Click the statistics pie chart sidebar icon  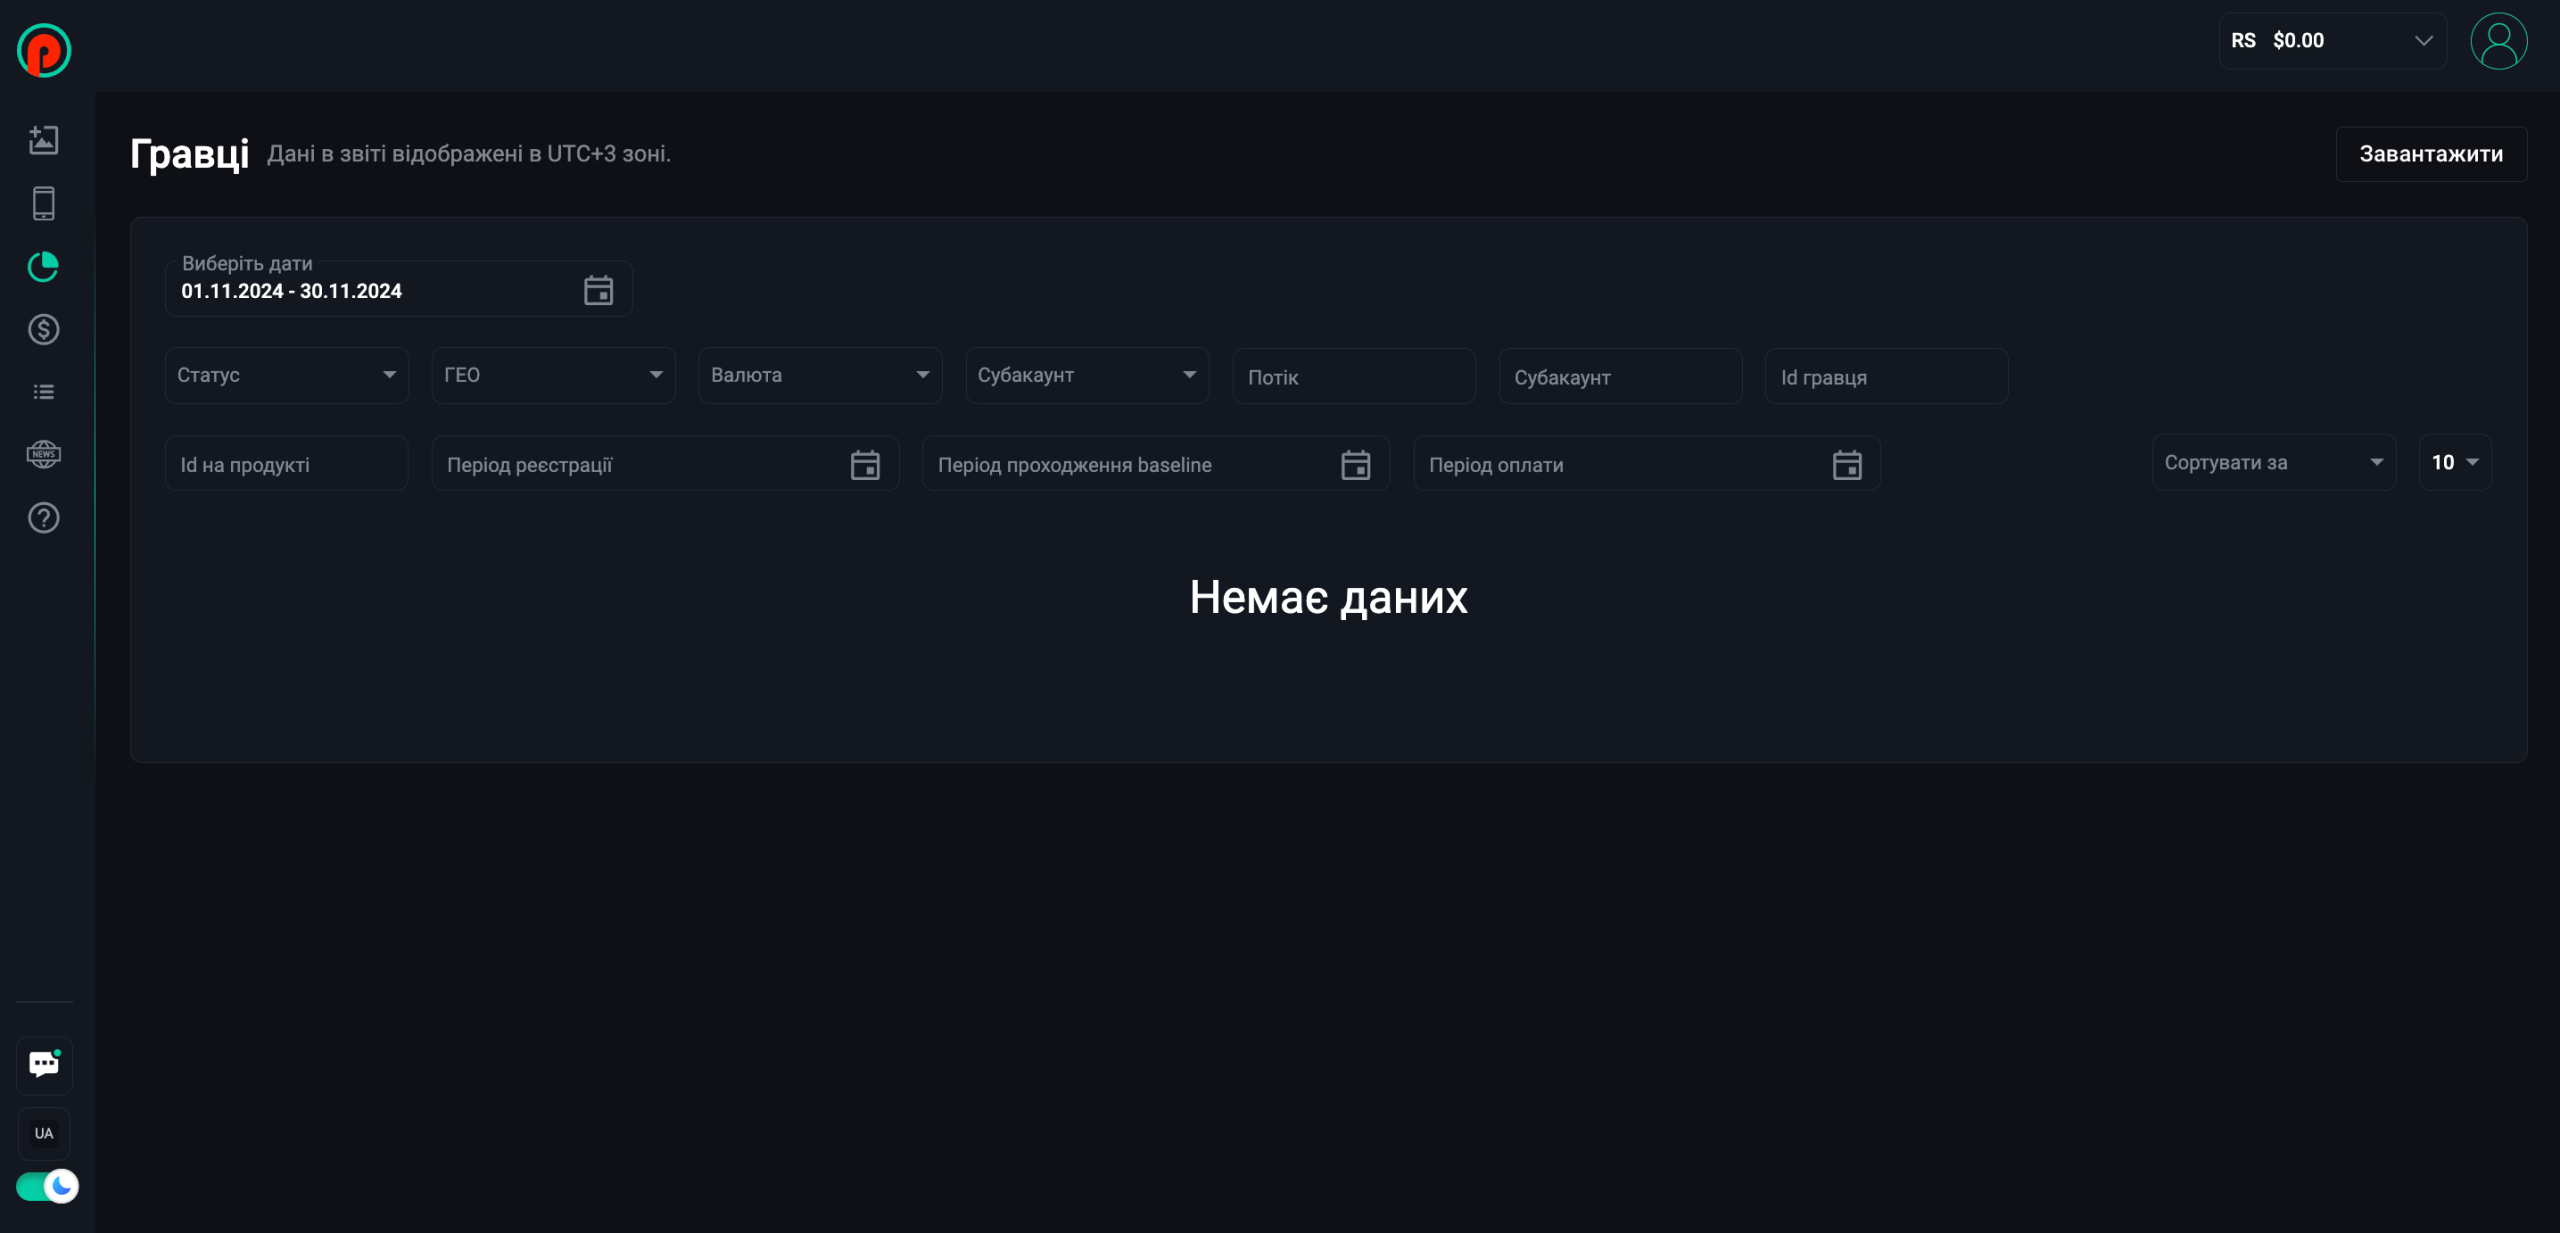pos(43,267)
